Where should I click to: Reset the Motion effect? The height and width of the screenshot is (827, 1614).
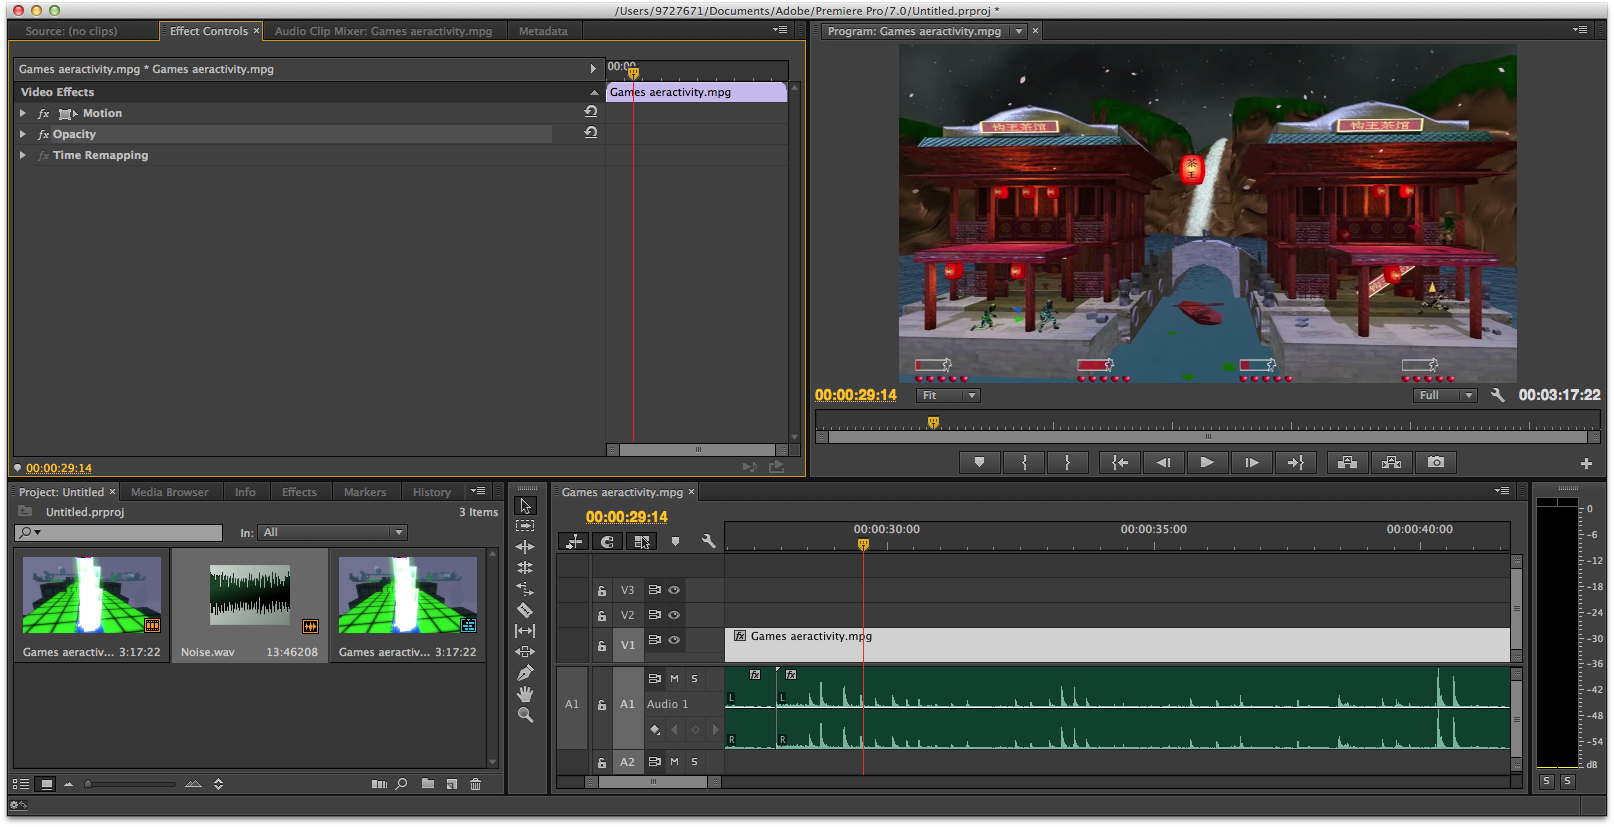[591, 112]
